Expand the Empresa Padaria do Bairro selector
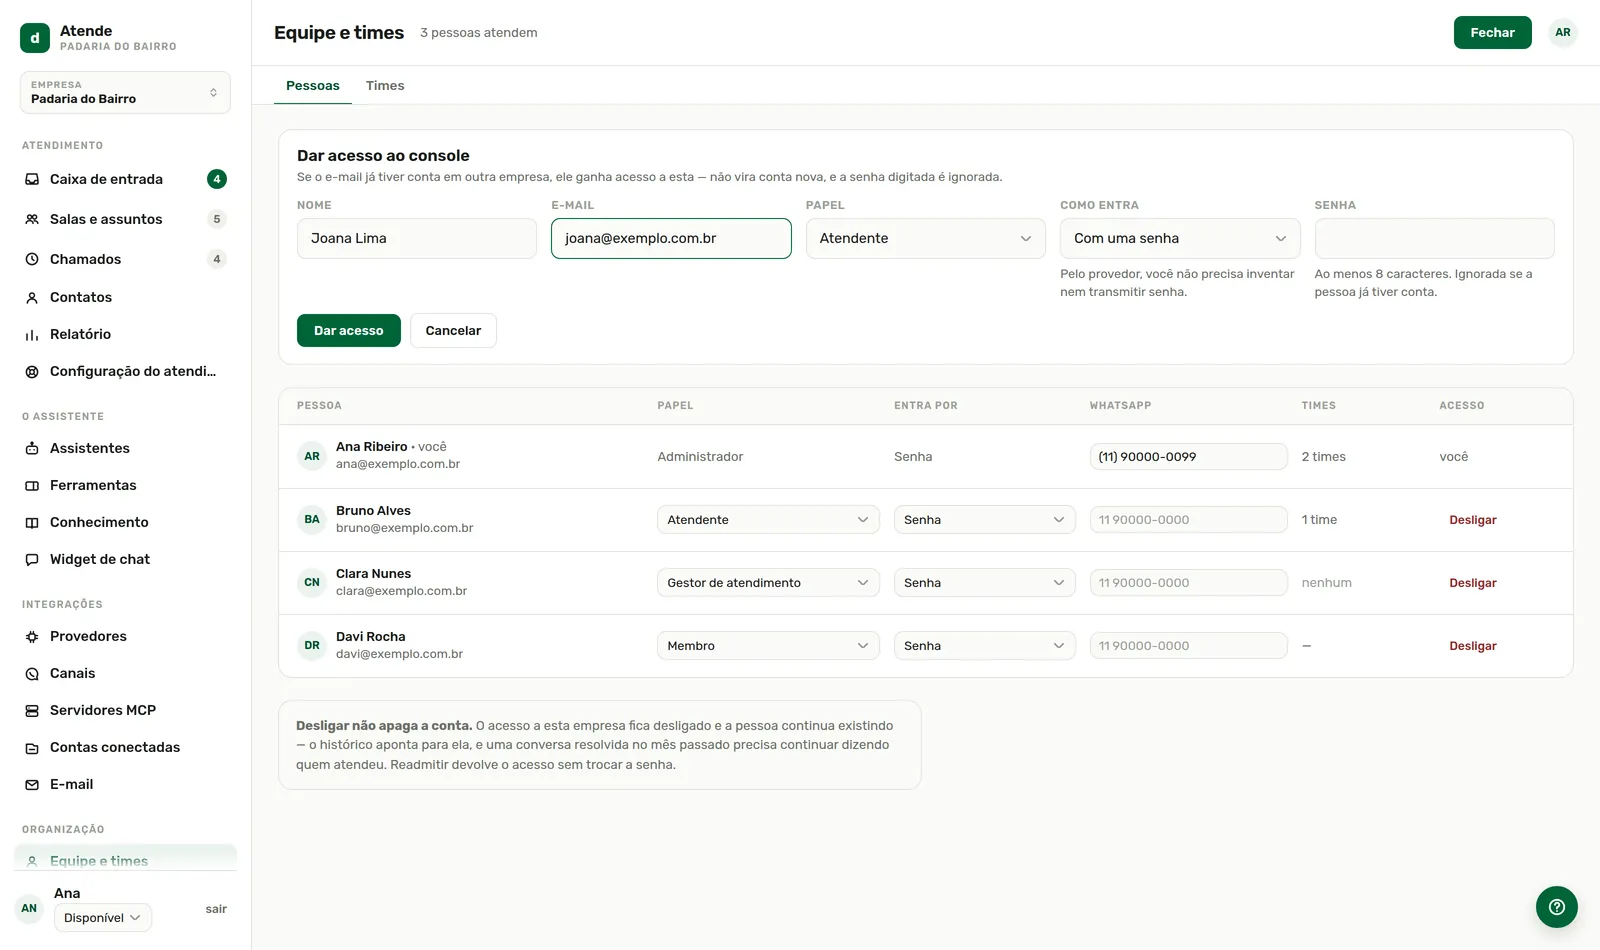 125,92
